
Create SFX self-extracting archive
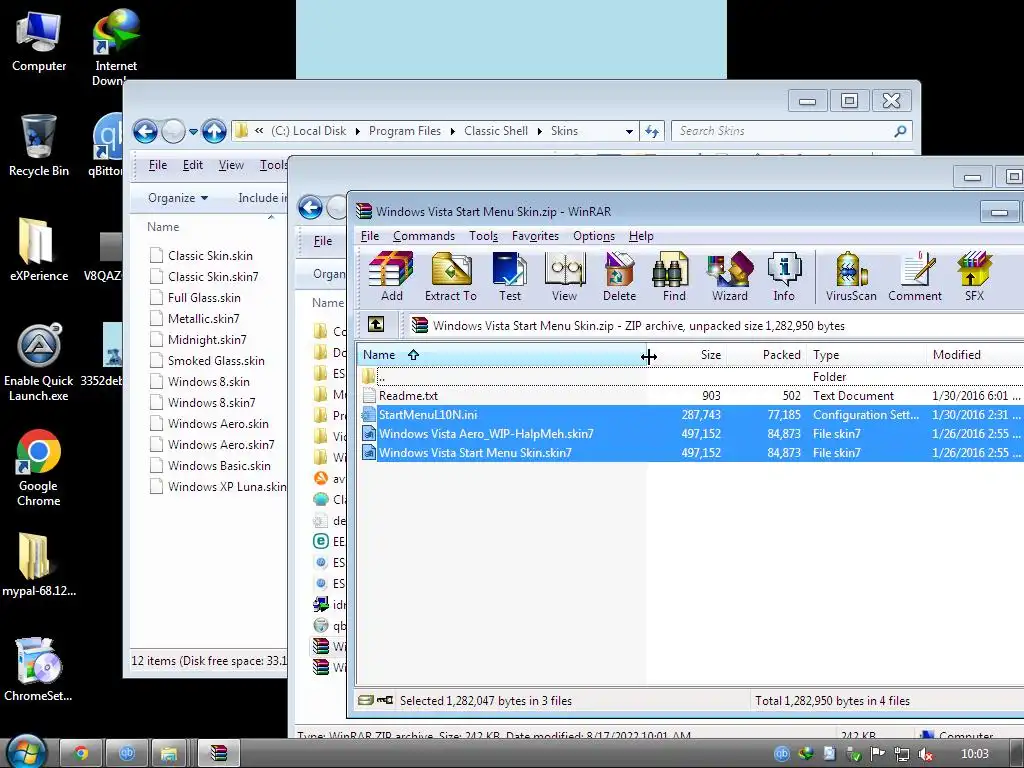(x=974, y=276)
